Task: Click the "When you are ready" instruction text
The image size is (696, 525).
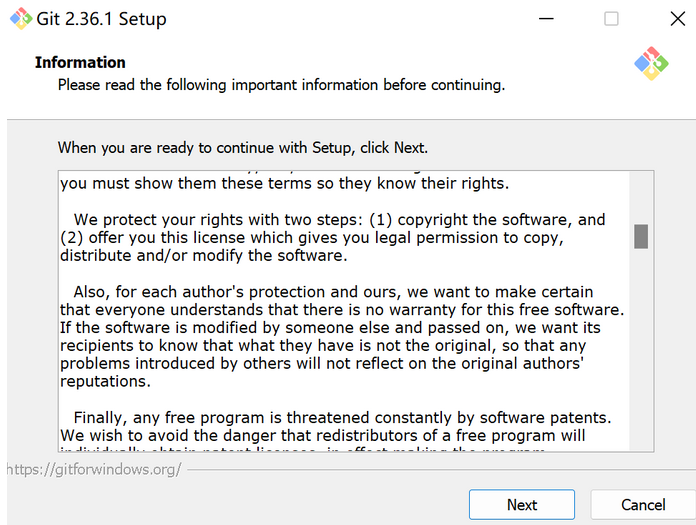Action: point(243,148)
